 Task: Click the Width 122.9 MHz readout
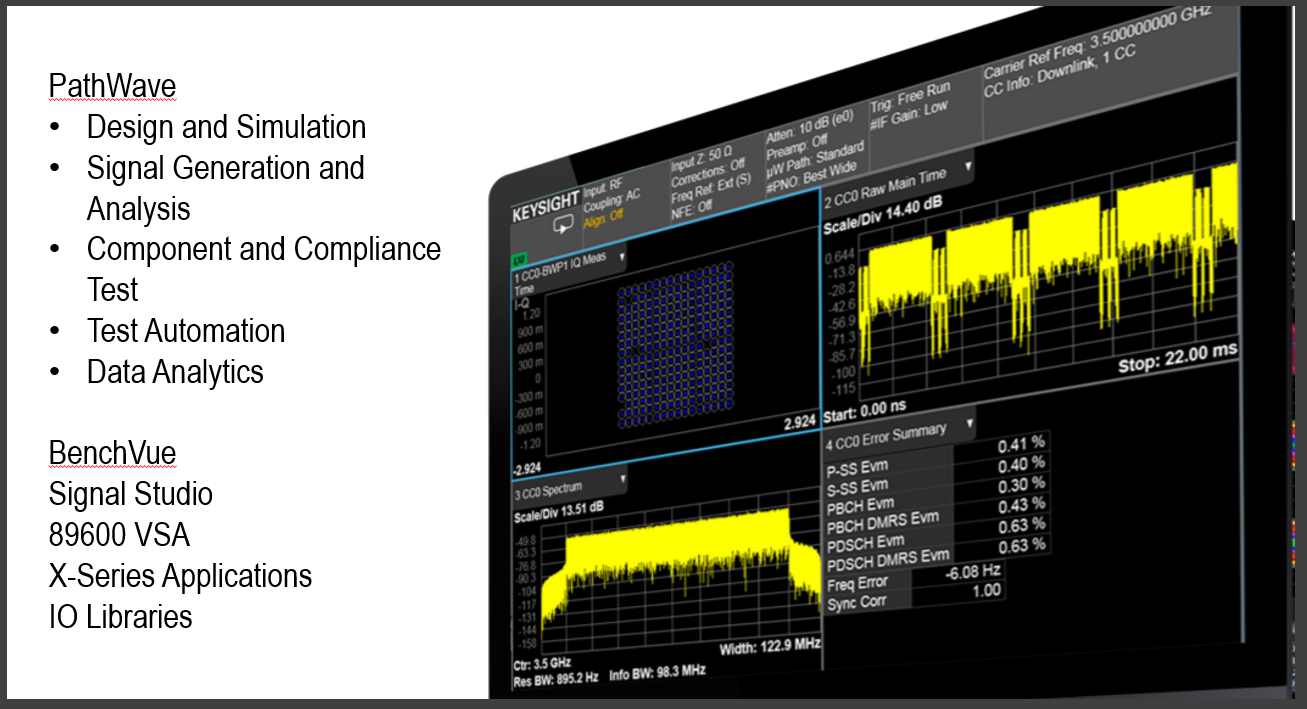(x=768, y=646)
